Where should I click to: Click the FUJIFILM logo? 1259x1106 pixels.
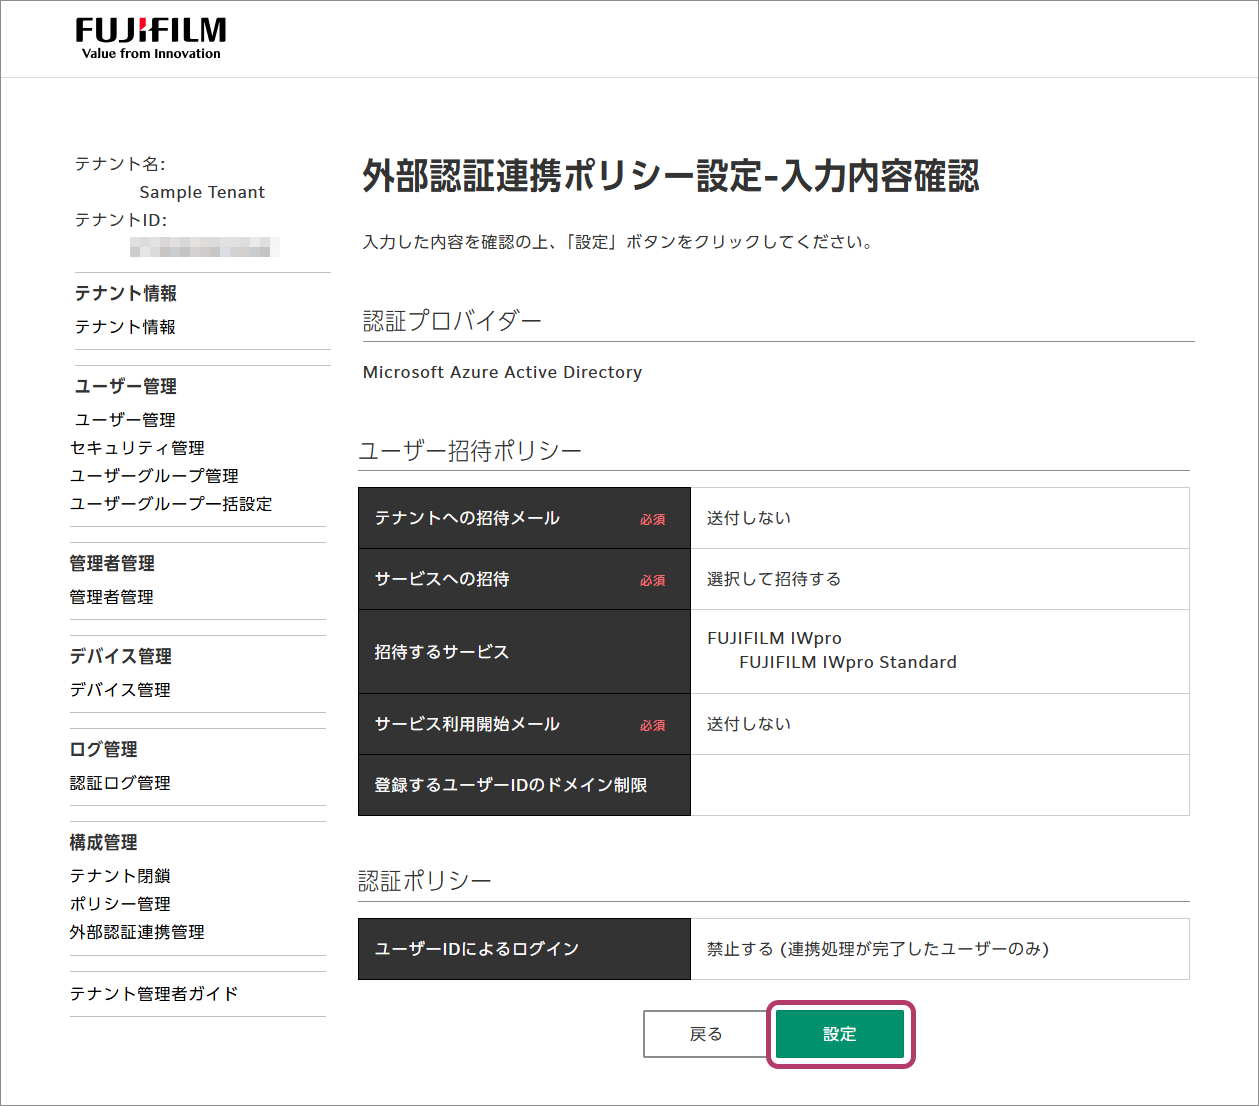pos(151,39)
